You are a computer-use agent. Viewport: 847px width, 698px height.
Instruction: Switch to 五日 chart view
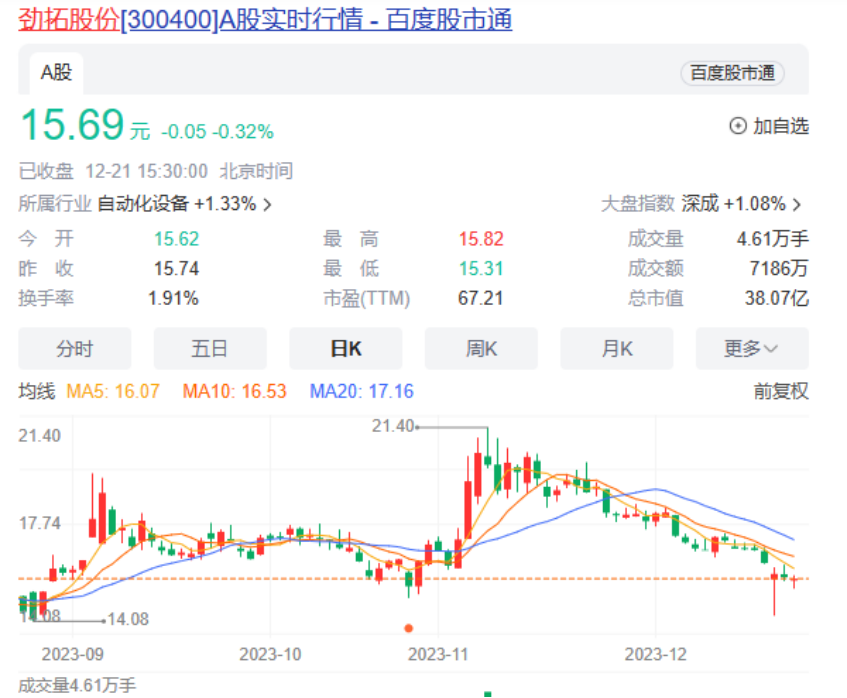[210, 348]
